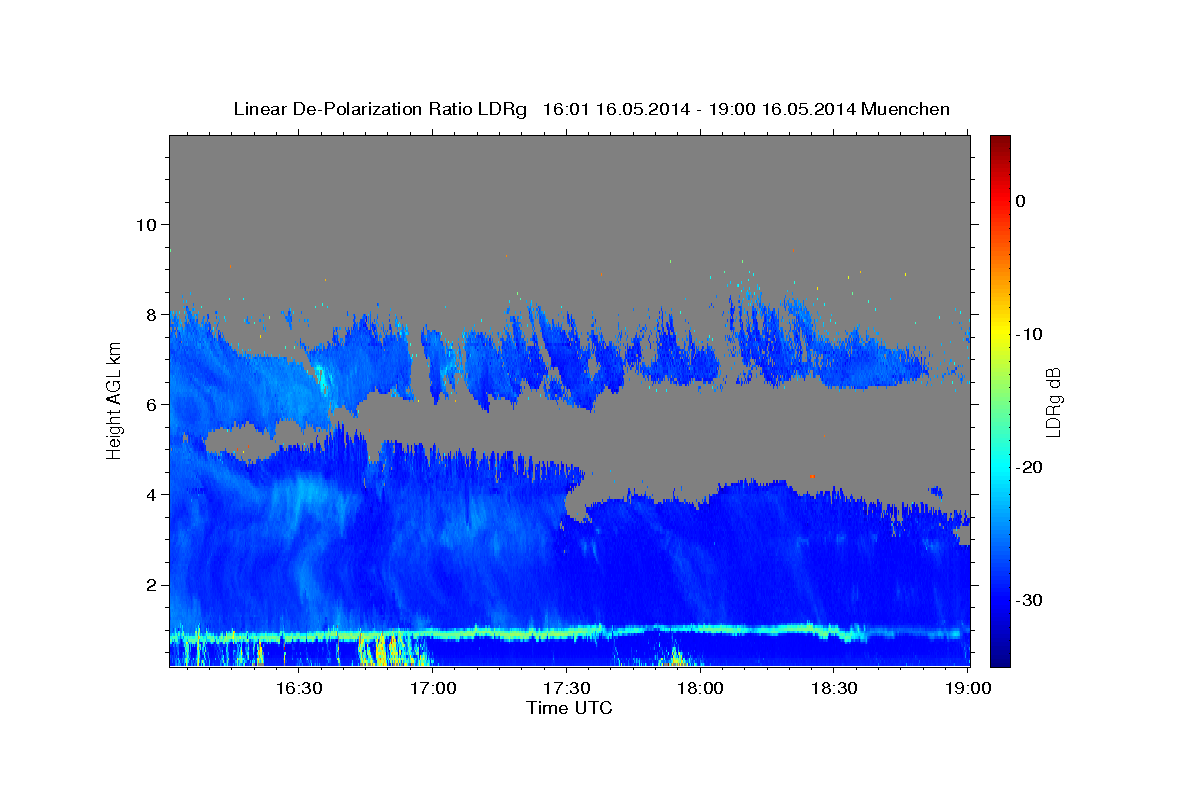
Task: Click the 18:00 time tick label
Action: (x=701, y=689)
